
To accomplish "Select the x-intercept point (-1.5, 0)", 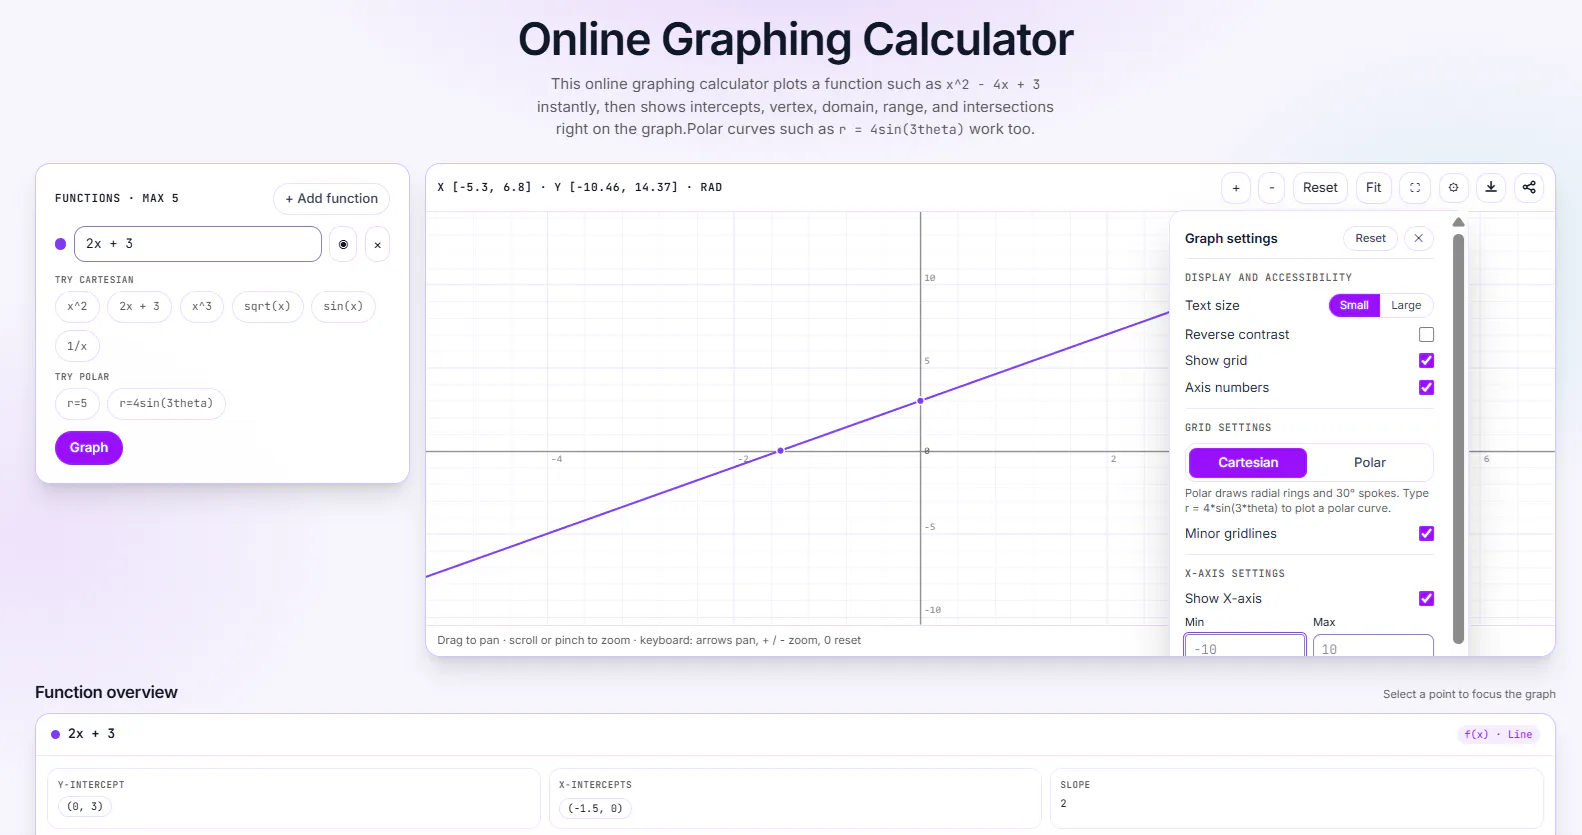I will coord(595,808).
